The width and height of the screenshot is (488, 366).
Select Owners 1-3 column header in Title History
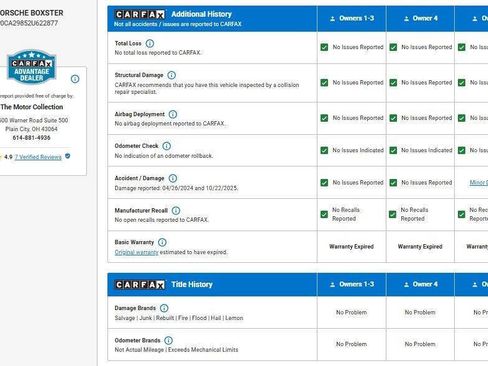click(352, 284)
